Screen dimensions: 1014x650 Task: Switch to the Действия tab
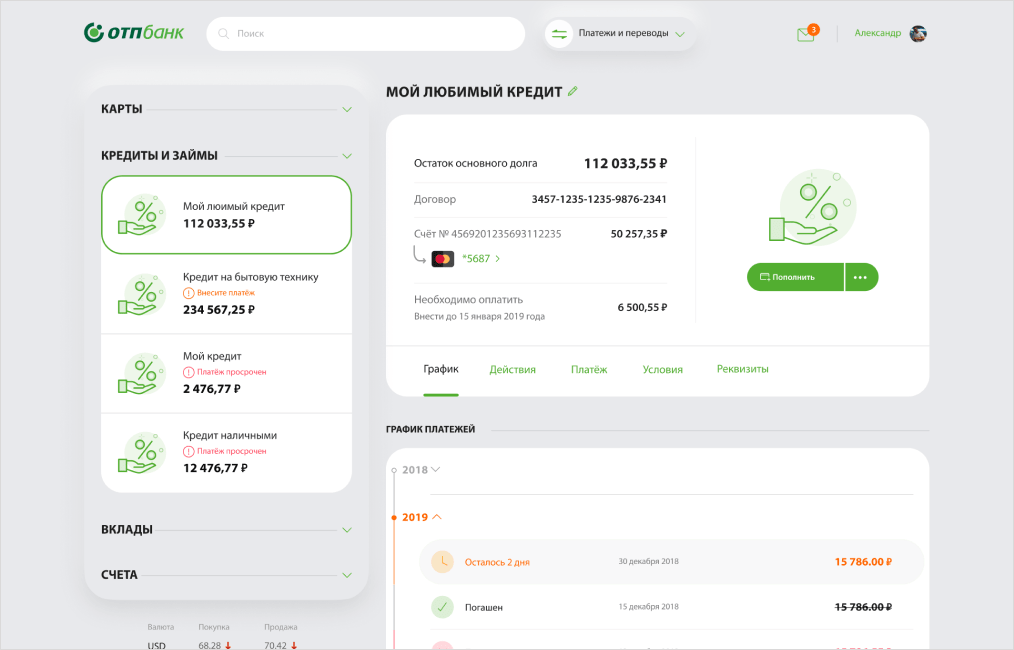pos(512,369)
